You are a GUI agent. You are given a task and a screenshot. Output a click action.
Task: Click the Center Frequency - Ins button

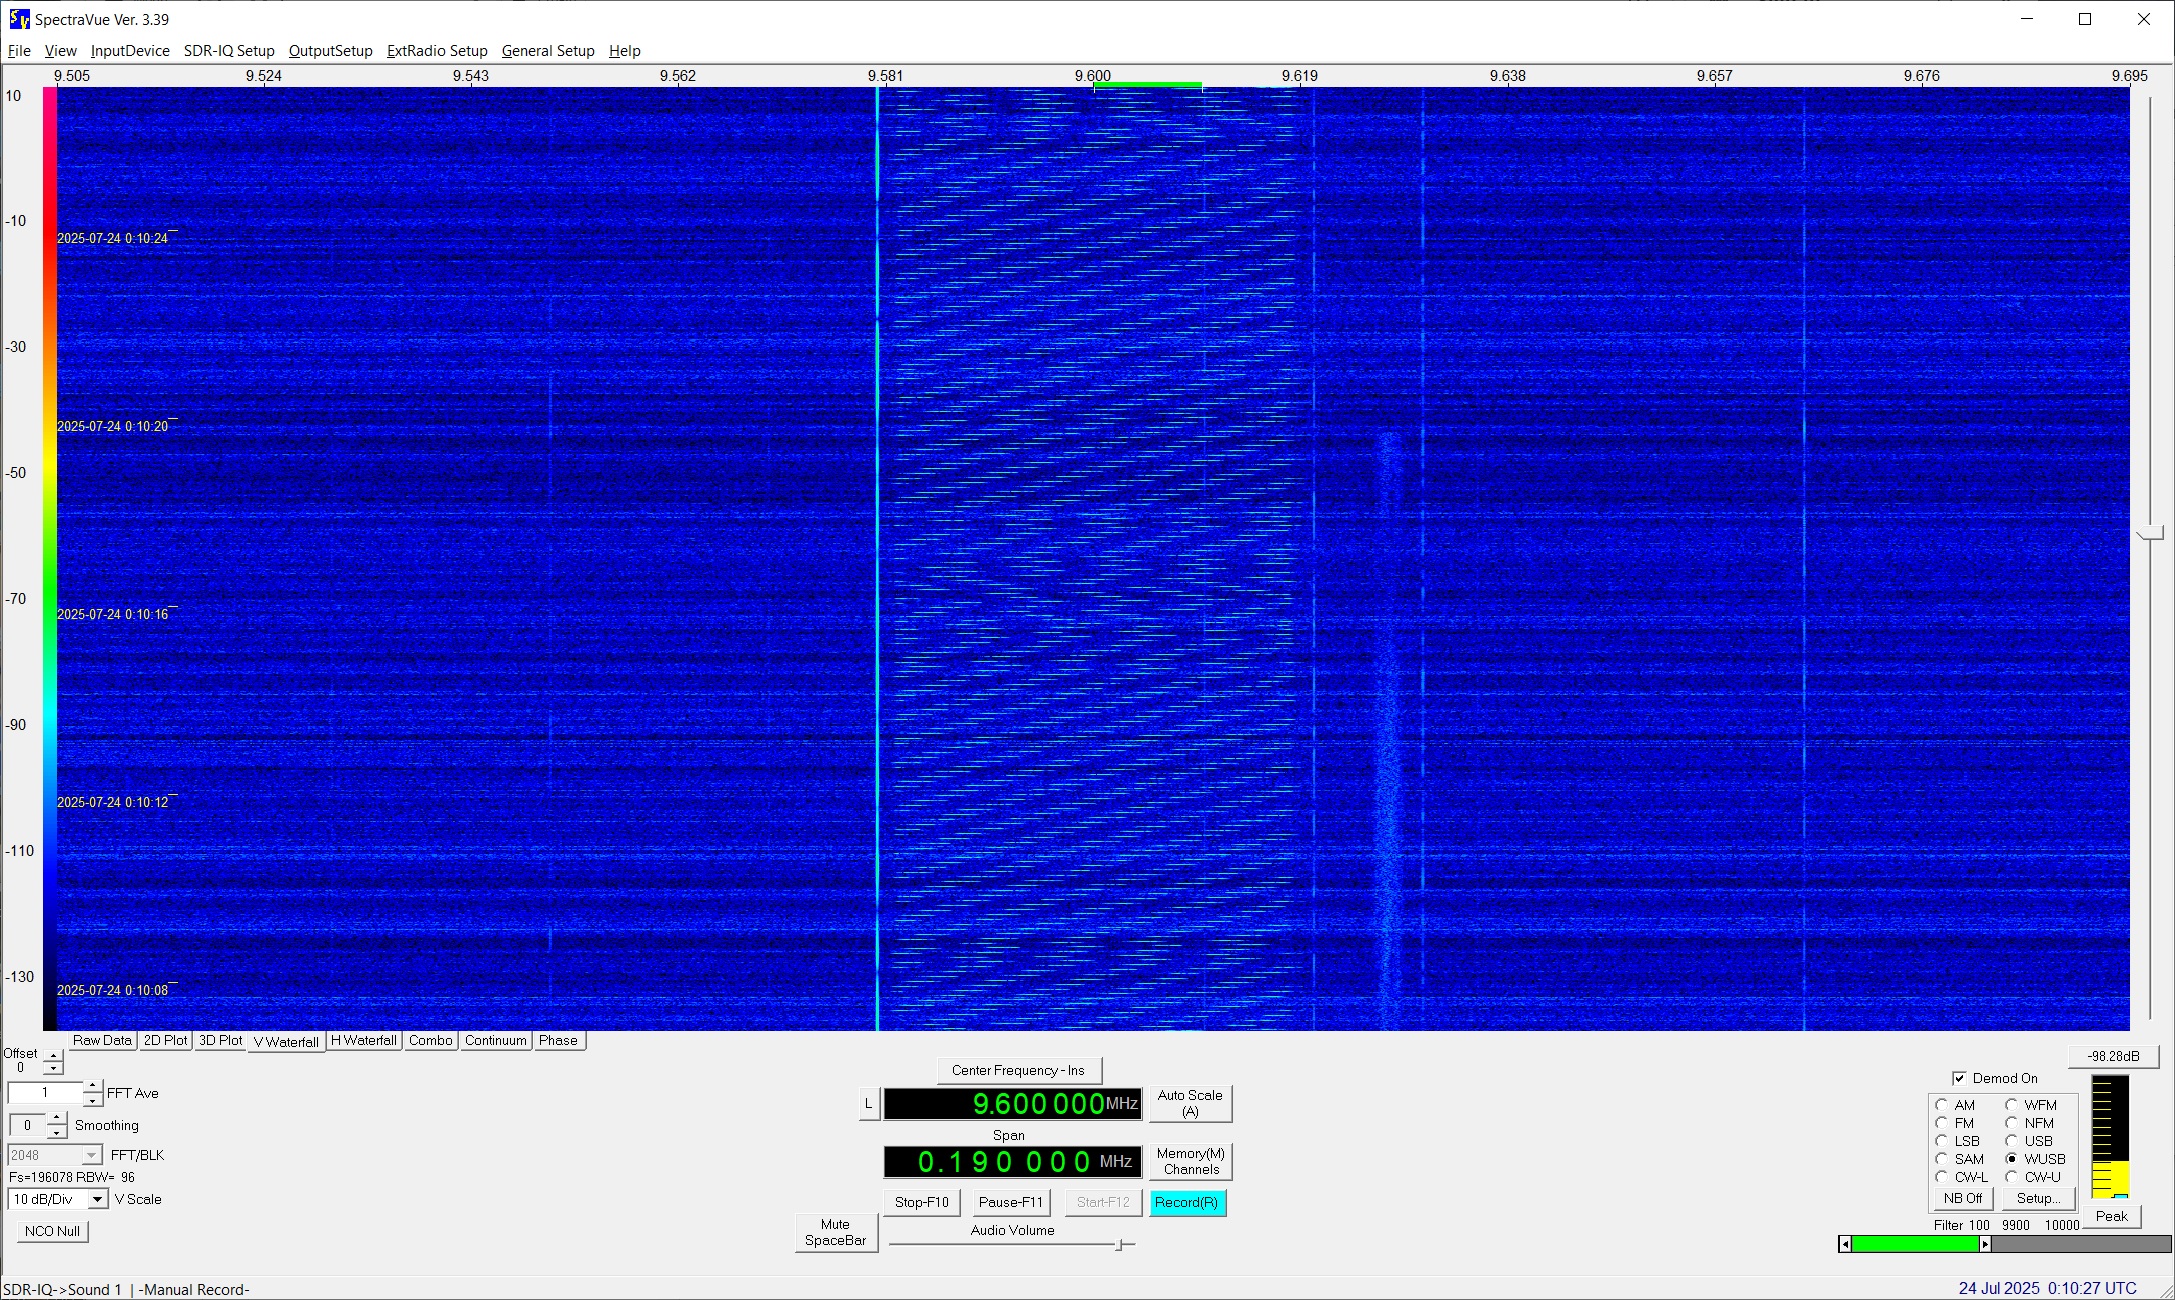(1018, 1070)
